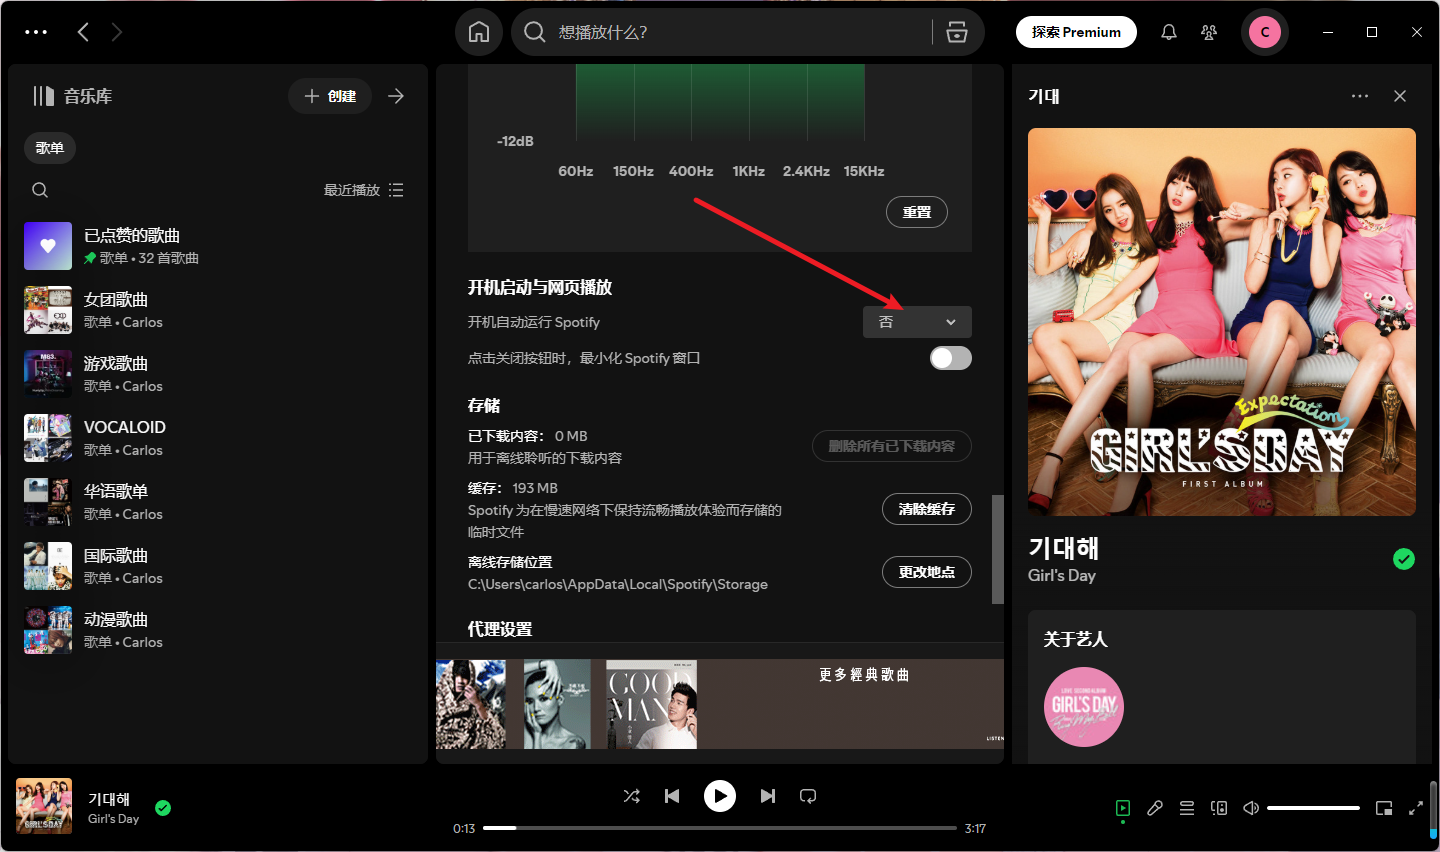Select the 歌单 filter chip

(x=50, y=148)
